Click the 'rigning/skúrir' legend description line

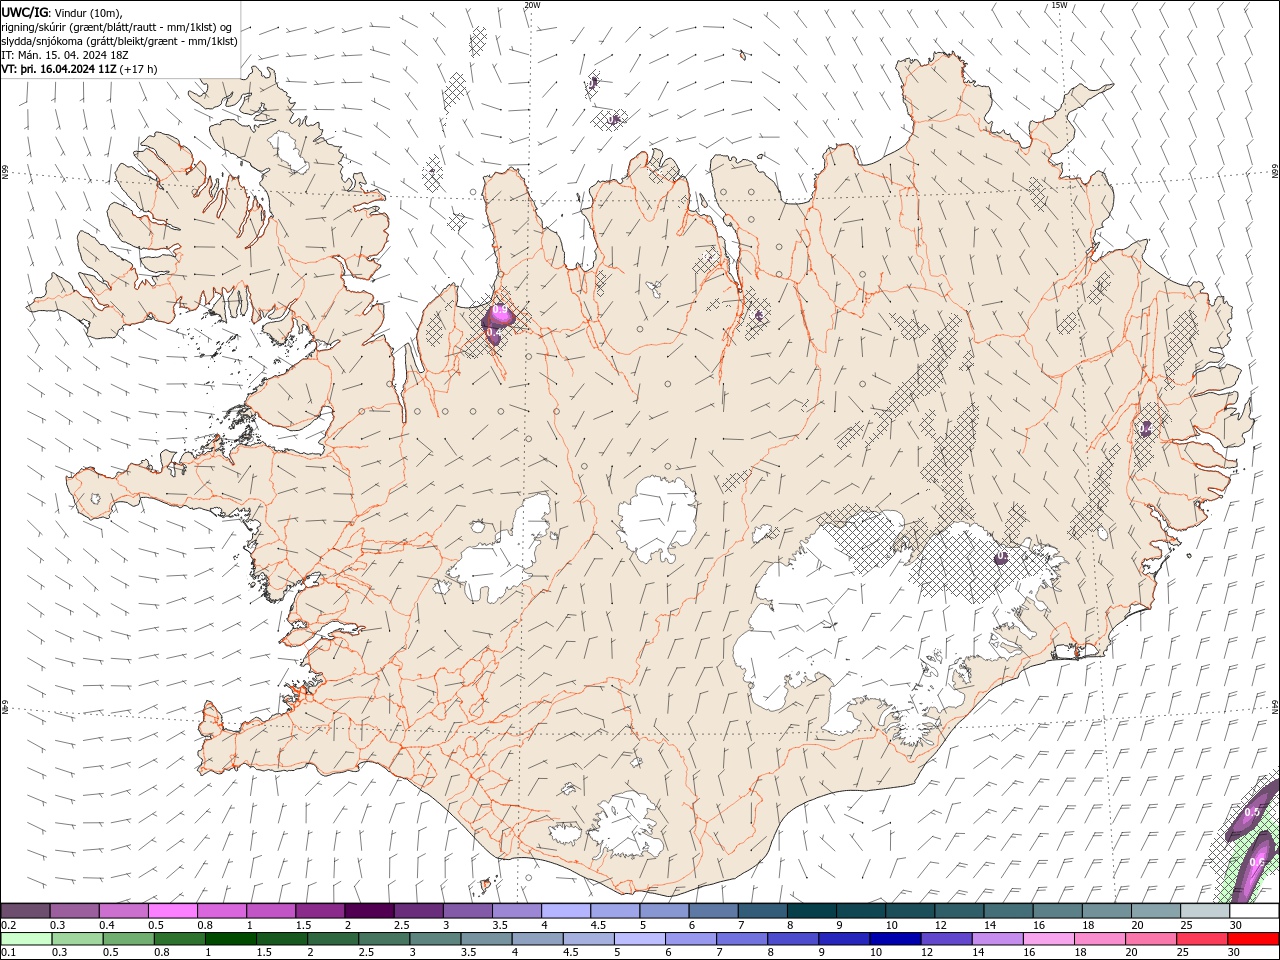coord(118,27)
